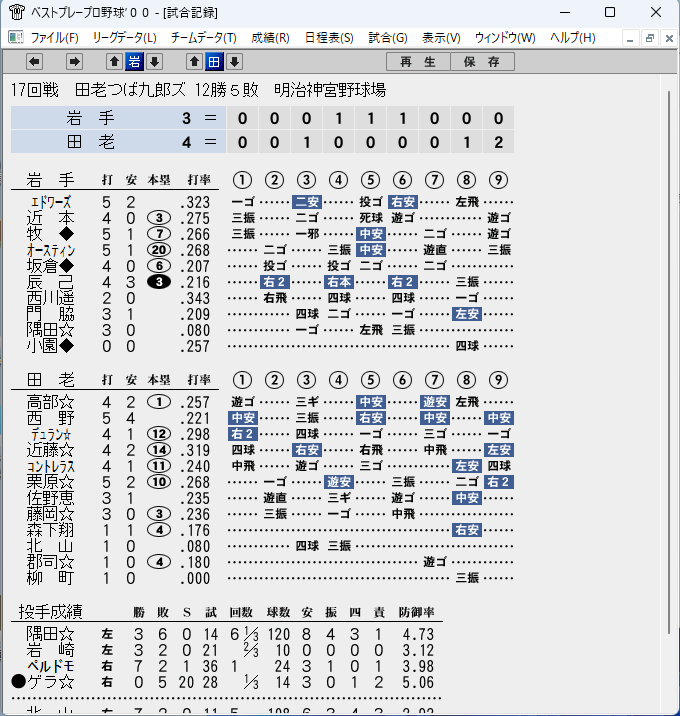Open the ヘルプ(H) menu
Screen dimensions: 680x716
(x=573, y=37)
